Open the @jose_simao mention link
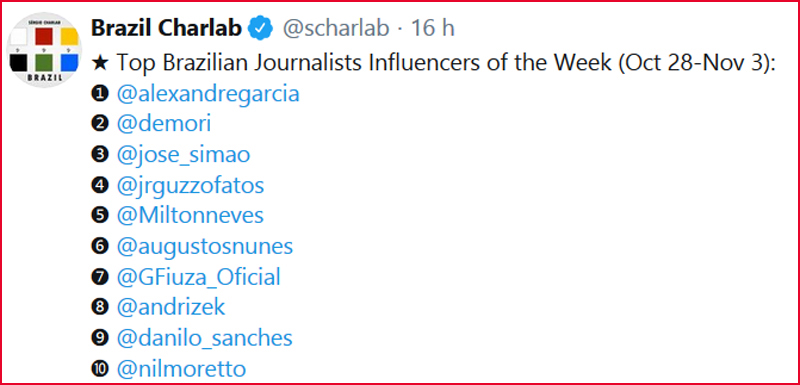This screenshot has height=385, width=800. pyautogui.click(x=183, y=156)
